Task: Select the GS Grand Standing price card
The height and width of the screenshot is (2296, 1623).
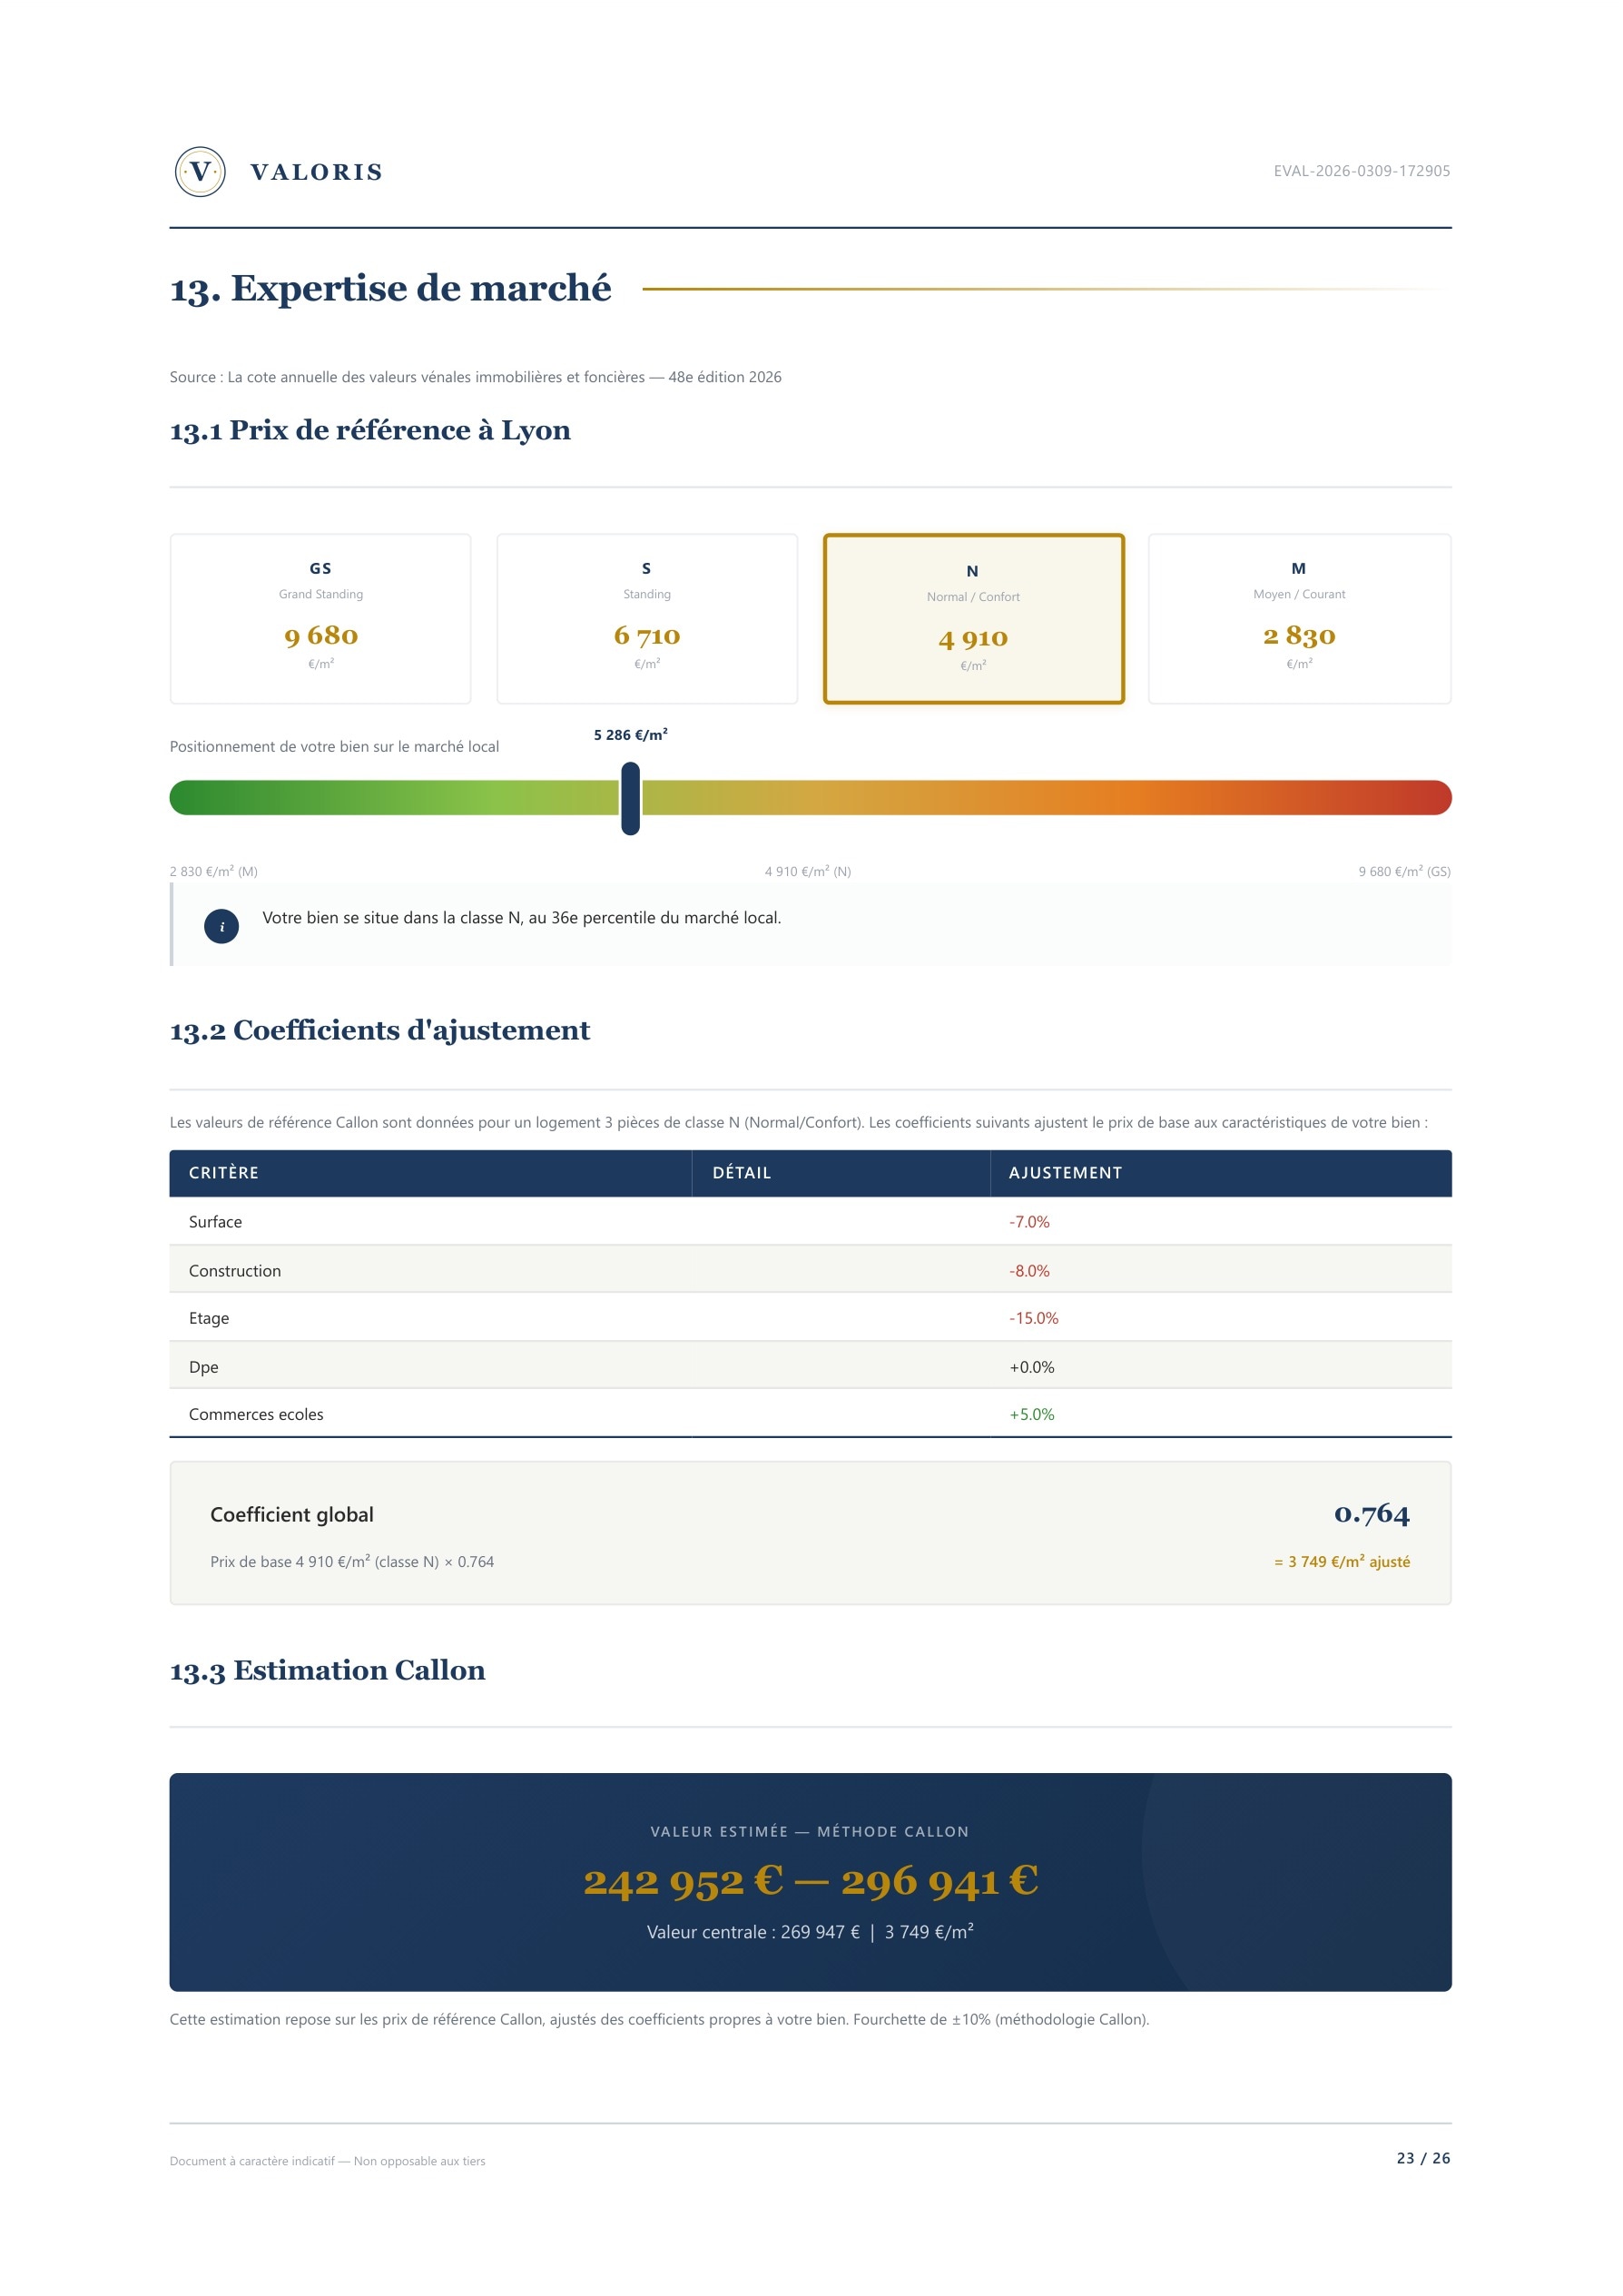Action: click(320, 618)
